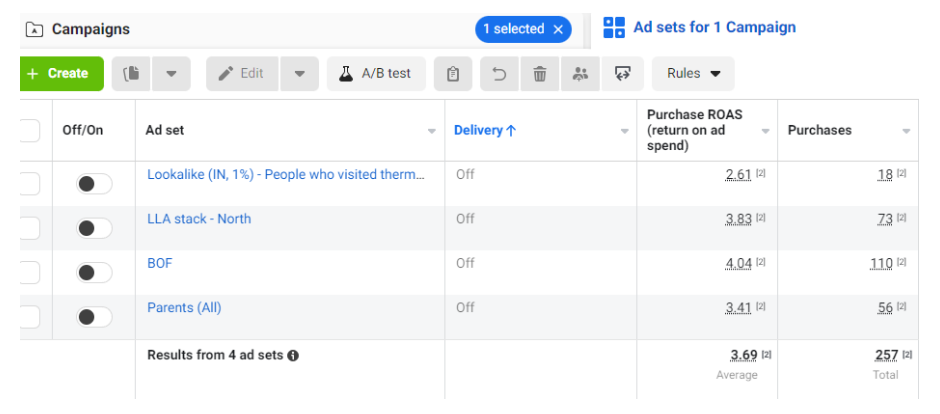Expand the dropdown arrow beside Edit
Screen dimensions: 940x414
(299, 74)
